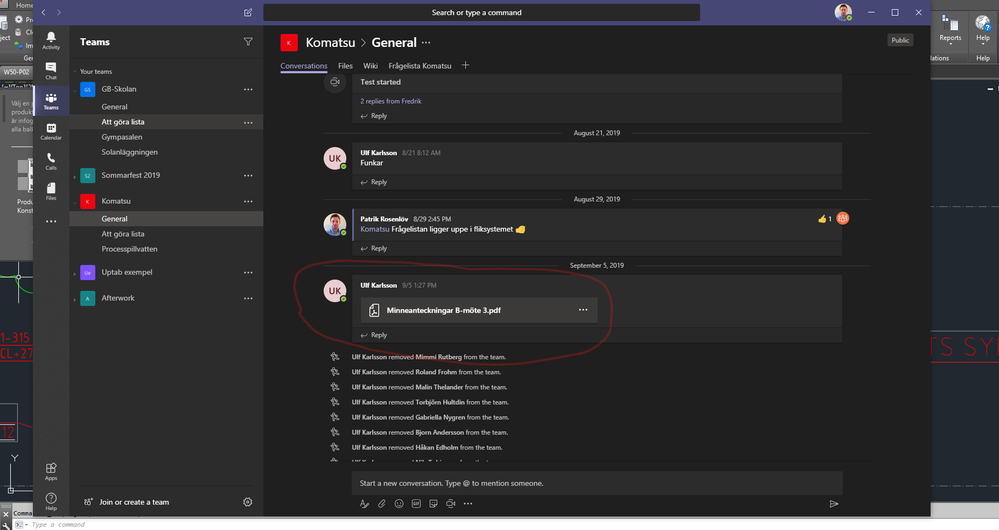Open the Chat section
Viewport: 999px width, 530px height.
click(x=51, y=71)
